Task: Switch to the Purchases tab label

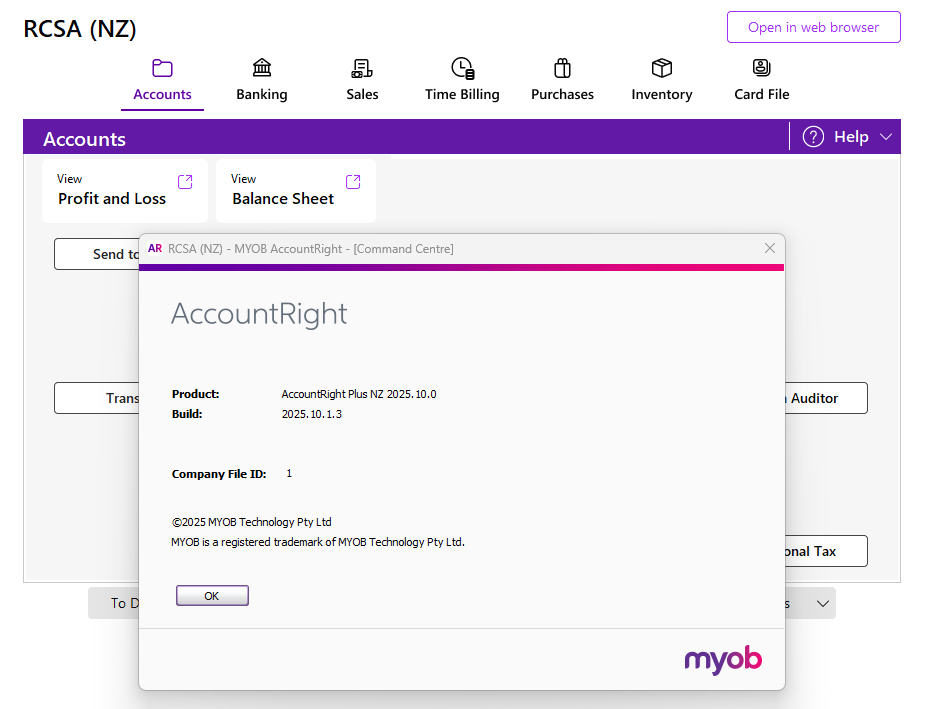Action: click(x=562, y=94)
